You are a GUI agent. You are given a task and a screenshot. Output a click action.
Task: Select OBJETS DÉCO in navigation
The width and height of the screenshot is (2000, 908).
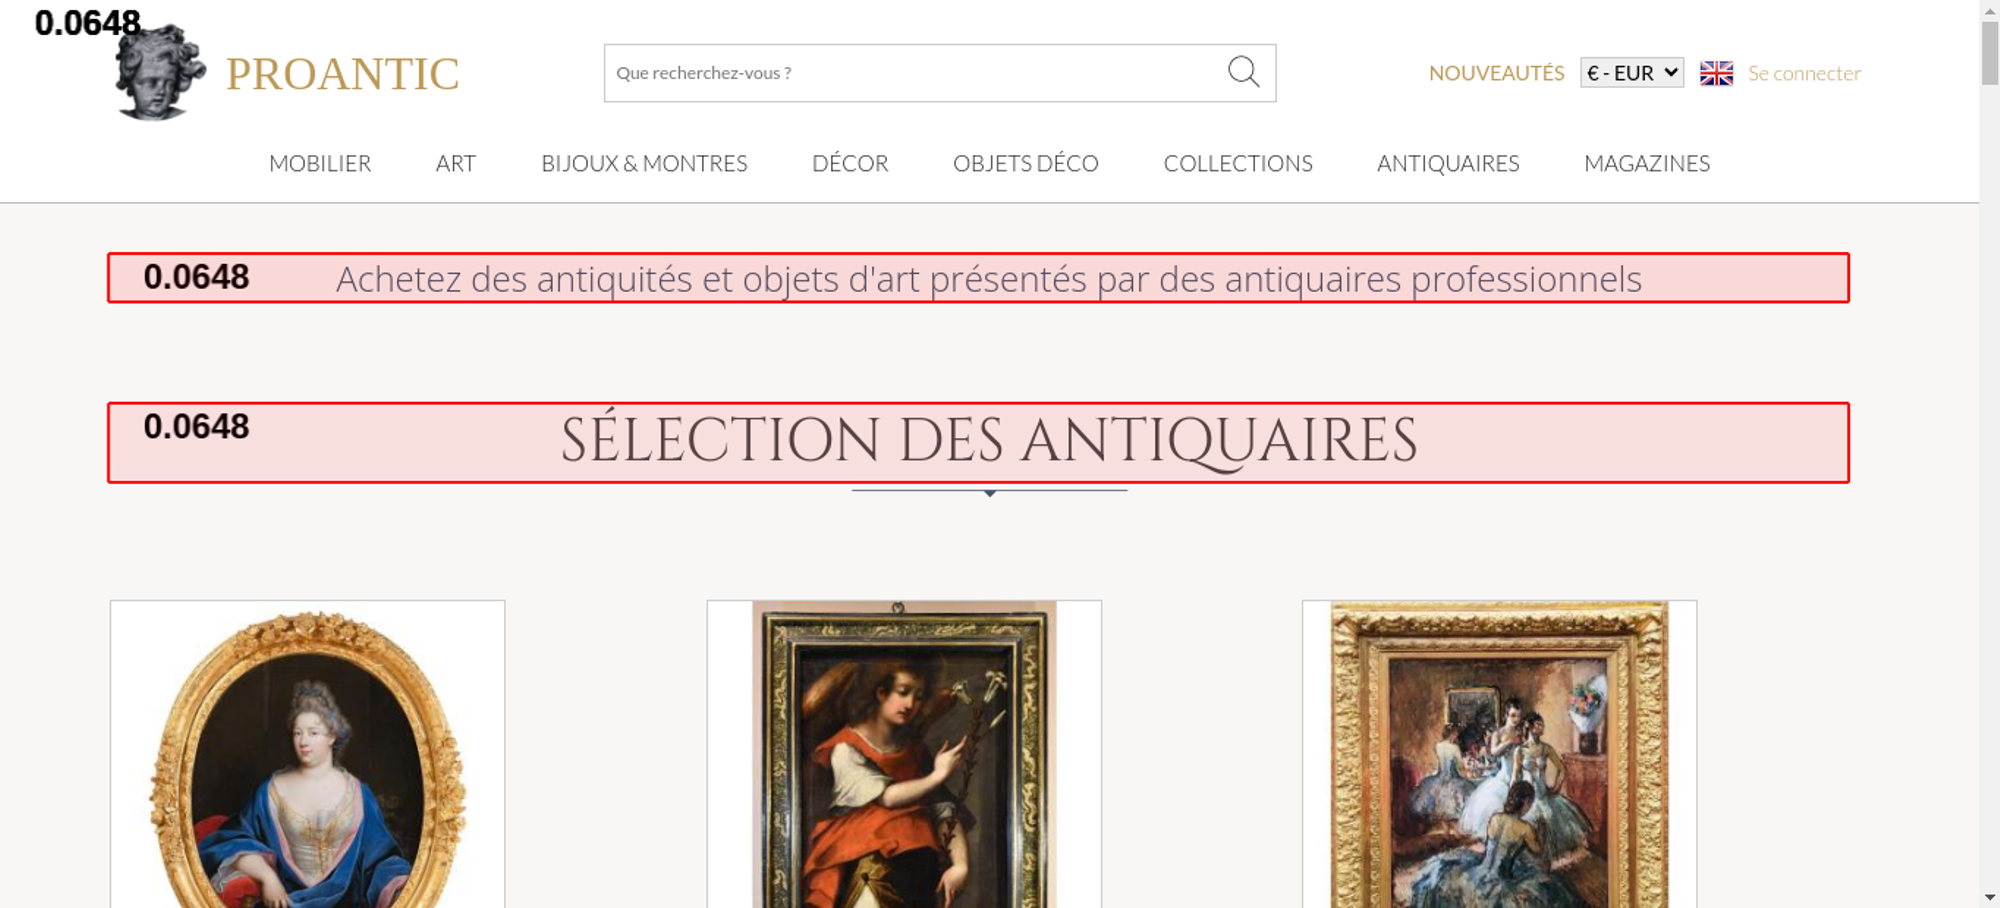tap(1025, 163)
